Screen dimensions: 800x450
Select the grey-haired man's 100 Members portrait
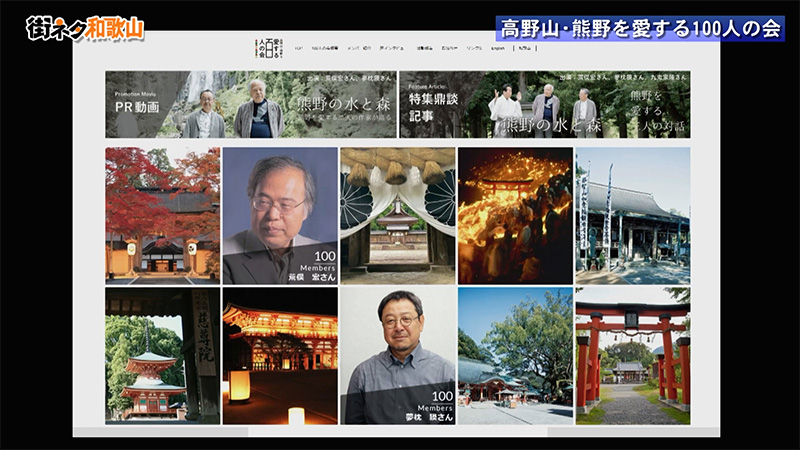click(x=280, y=215)
